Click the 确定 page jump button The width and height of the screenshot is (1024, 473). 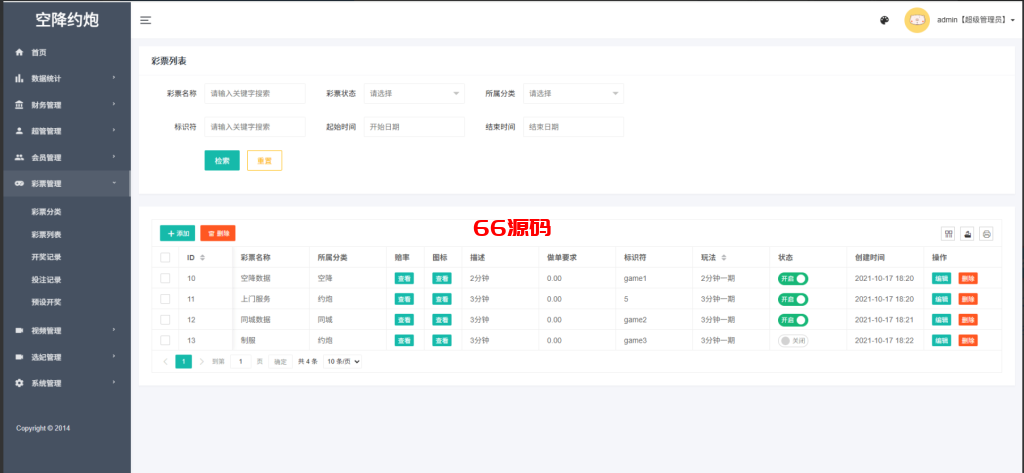click(x=280, y=361)
